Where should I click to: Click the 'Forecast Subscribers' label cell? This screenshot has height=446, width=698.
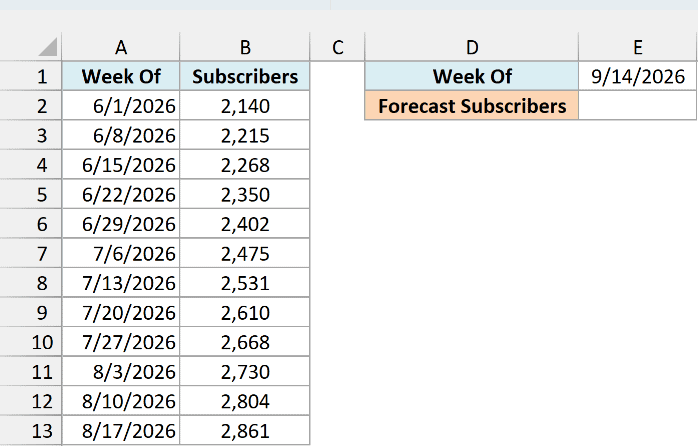click(472, 106)
